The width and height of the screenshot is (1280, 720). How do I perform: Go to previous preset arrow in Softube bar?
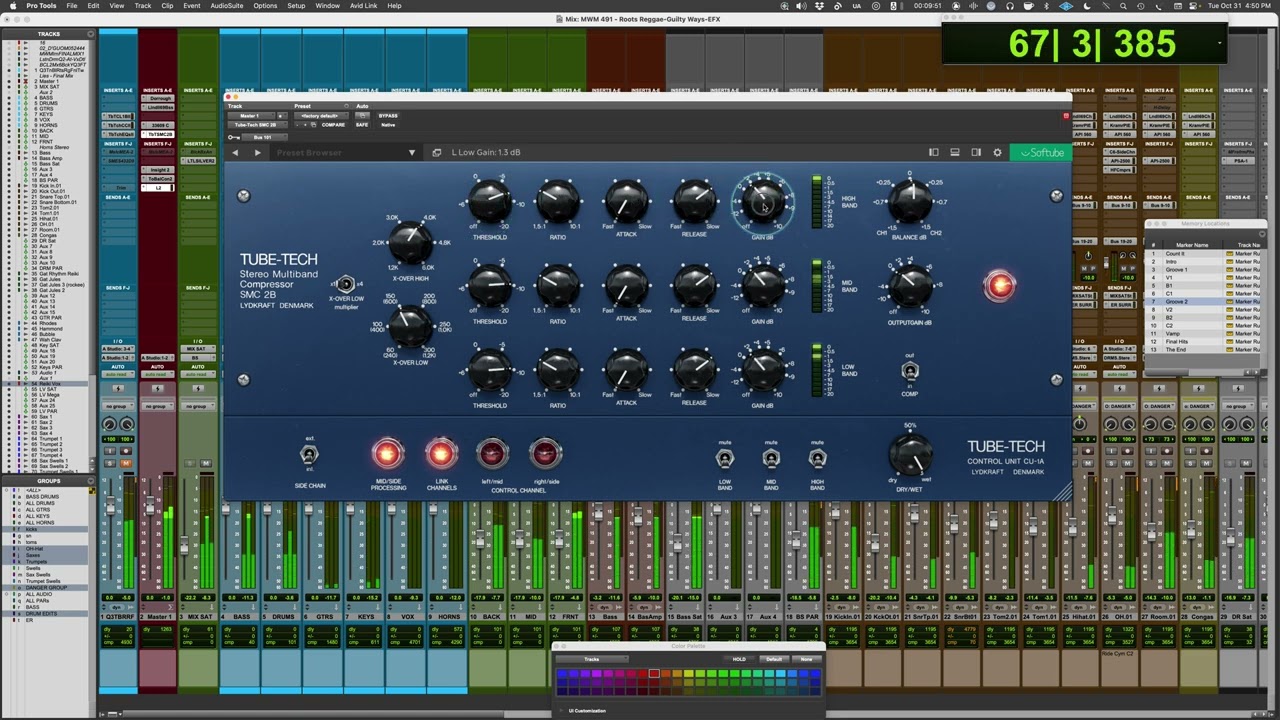click(x=235, y=153)
